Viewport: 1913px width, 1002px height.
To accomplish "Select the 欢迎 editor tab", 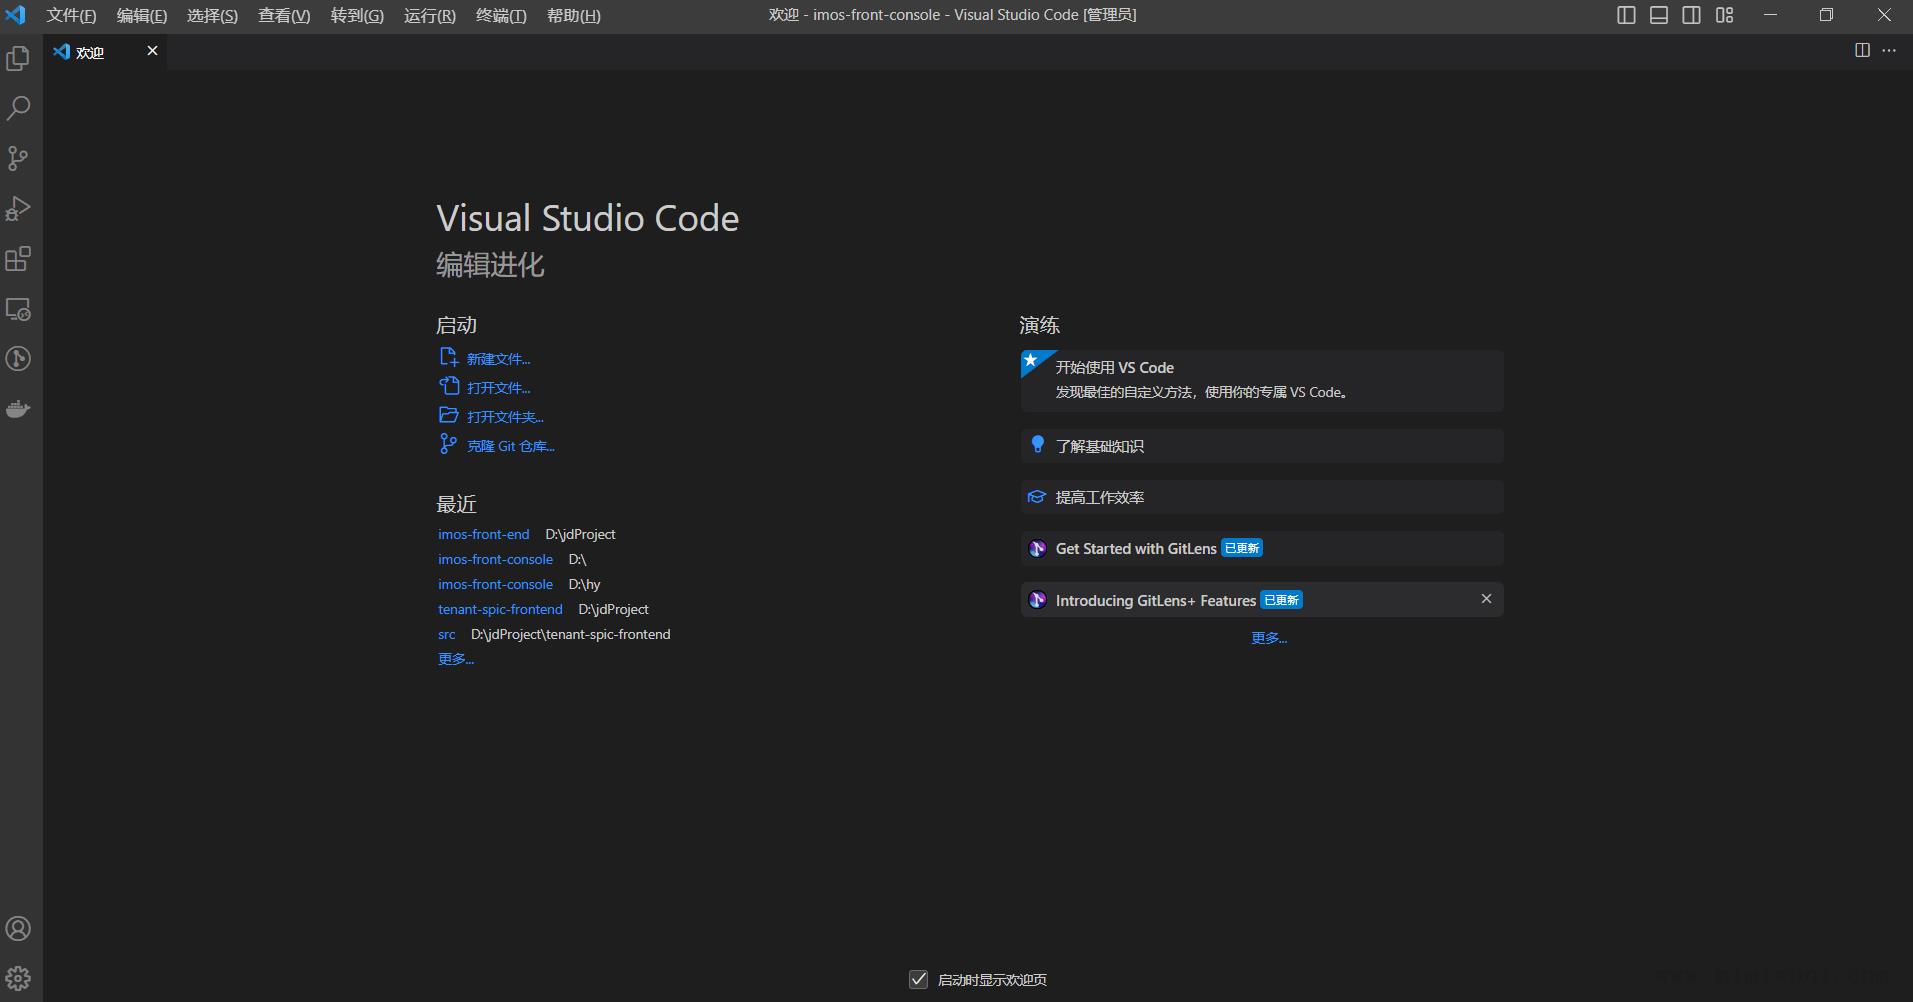I will coord(105,52).
